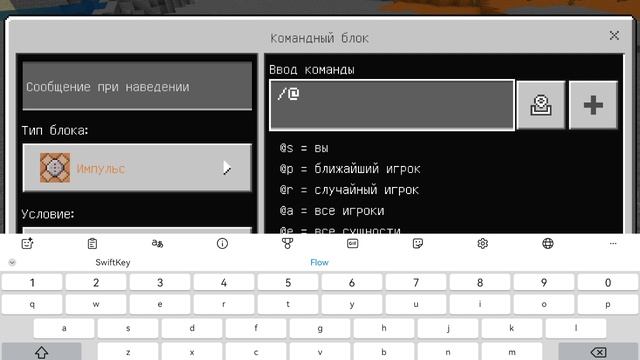Collapse the SwiftKey toolbar with chevron
This screenshot has width=640, height=360.
pyautogui.click(x=12, y=262)
